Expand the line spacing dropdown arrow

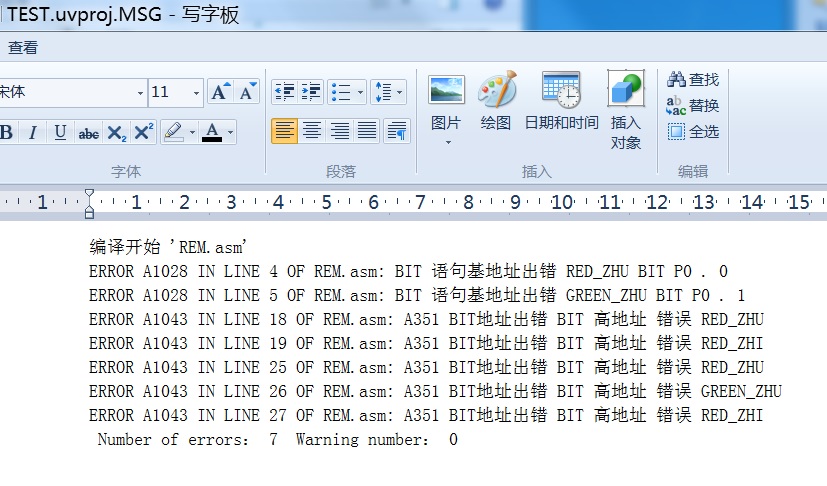(400, 92)
